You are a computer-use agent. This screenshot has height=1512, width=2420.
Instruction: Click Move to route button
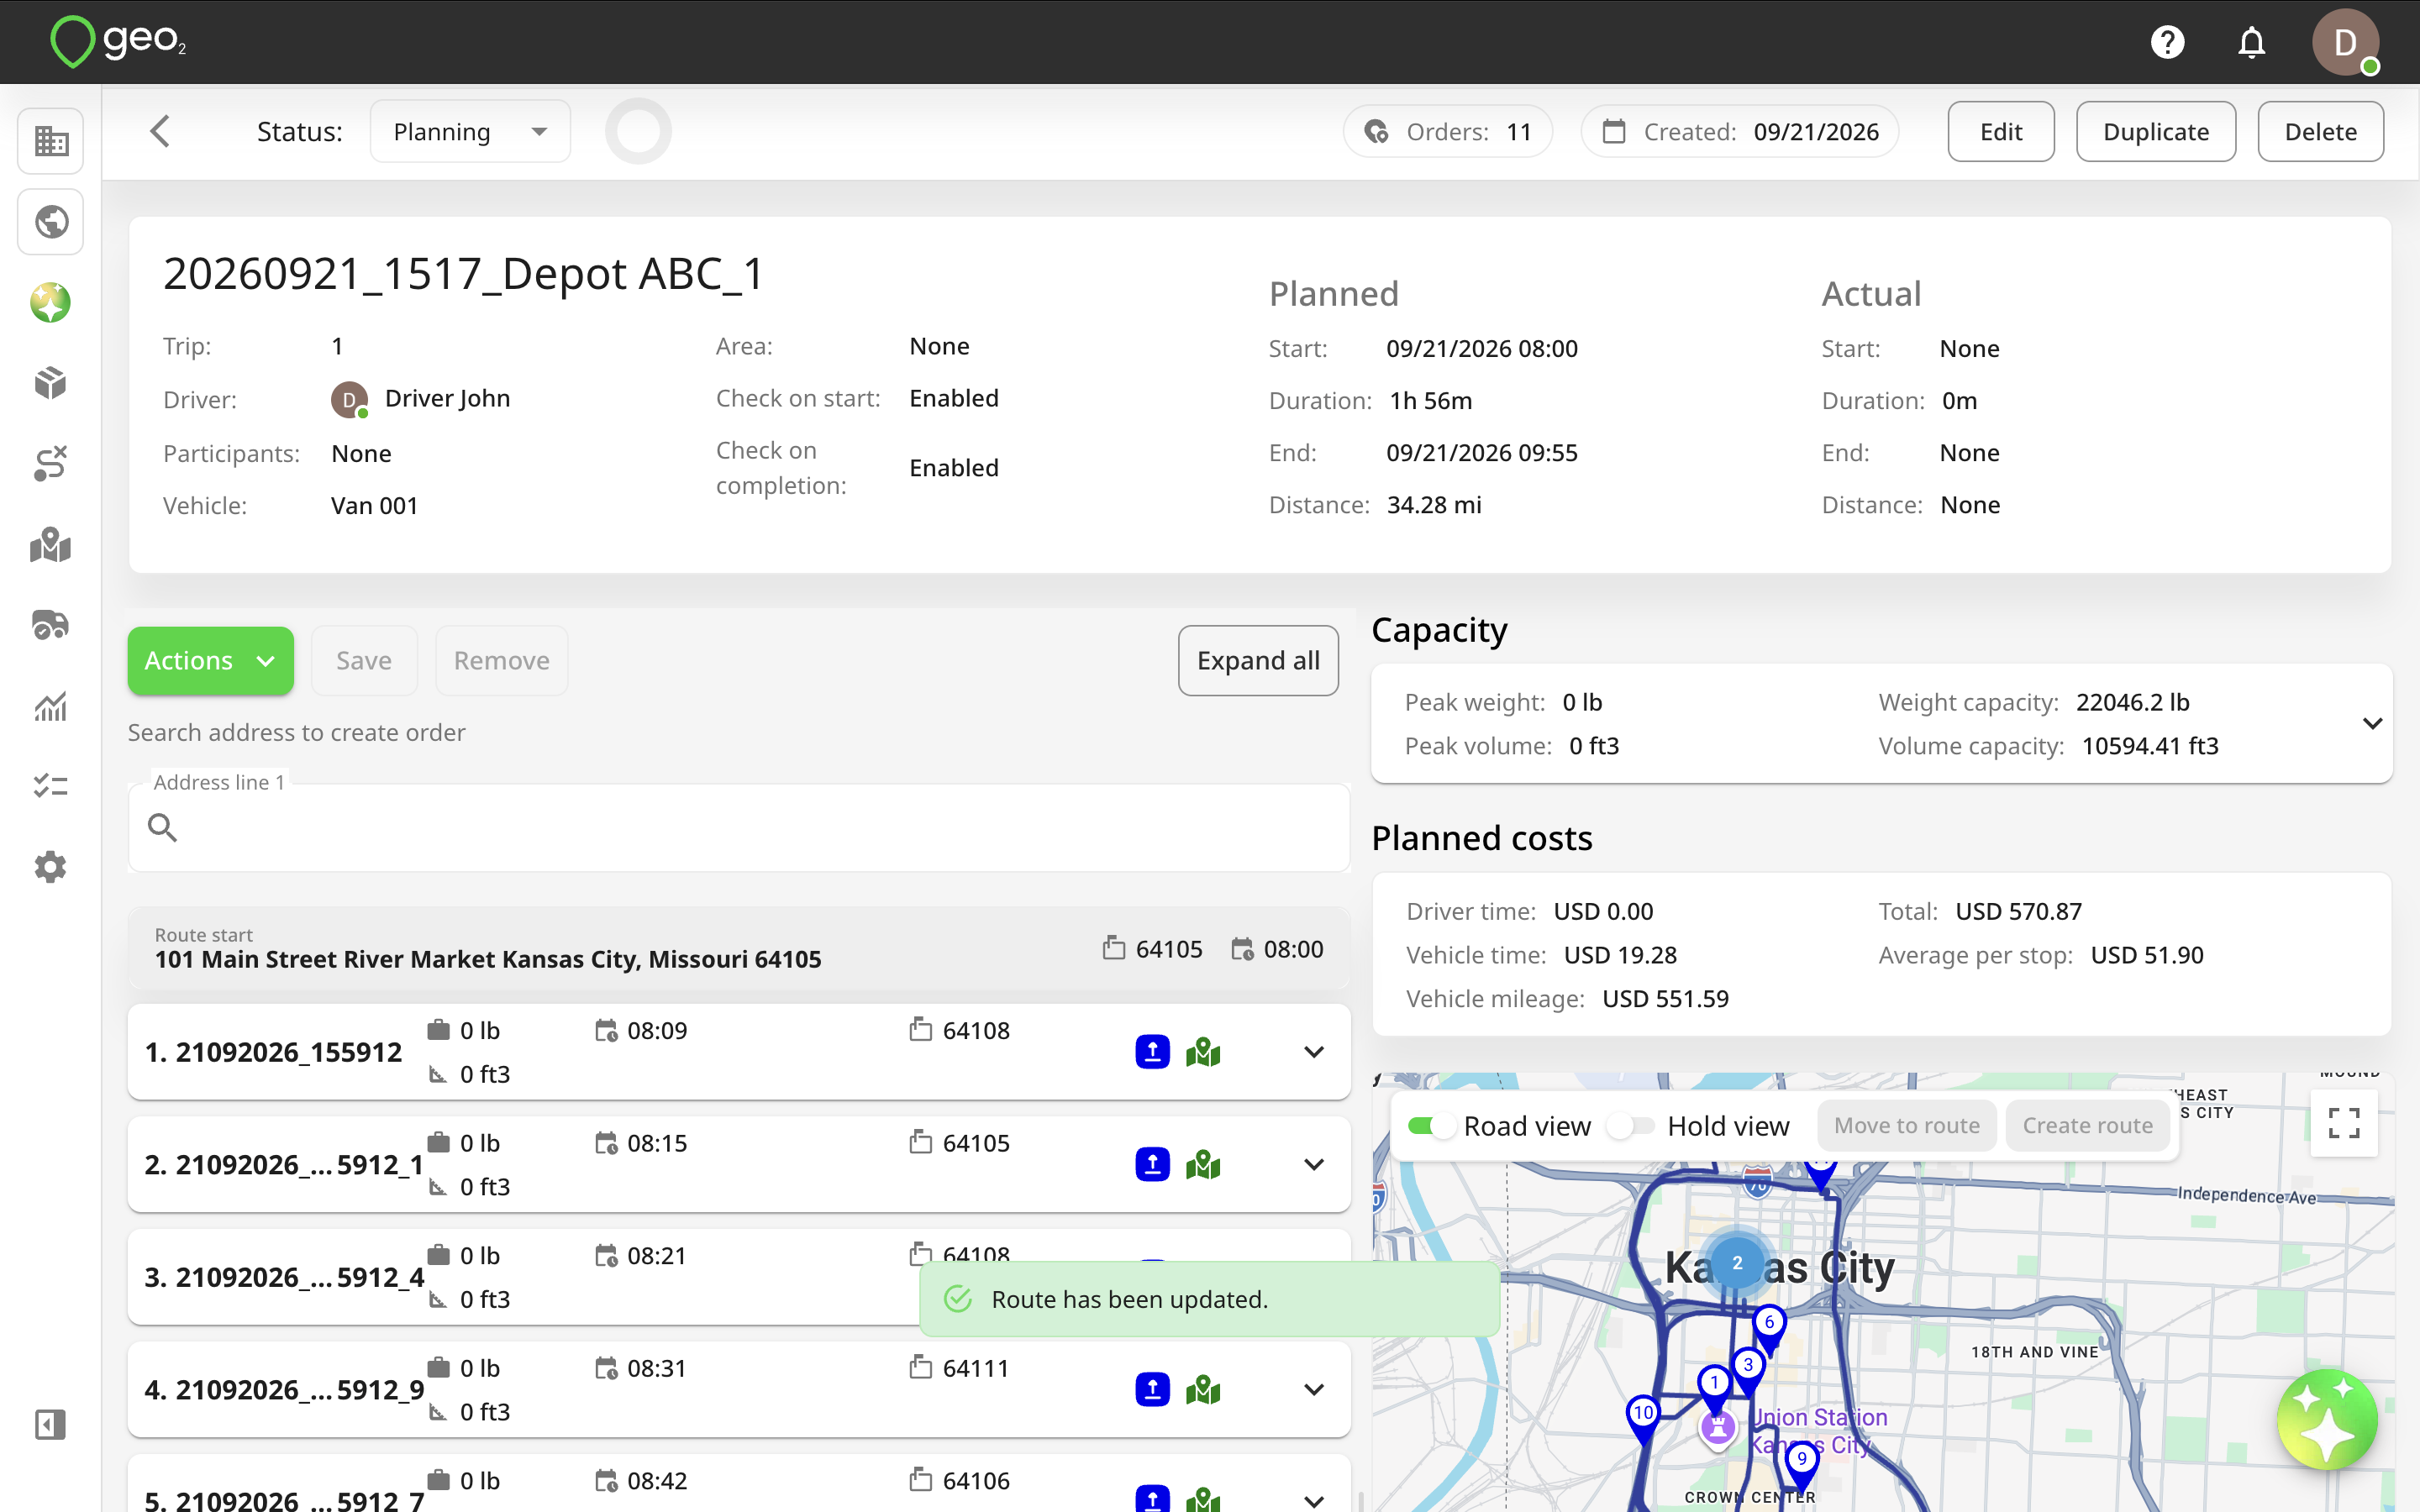click(1907, 1126)
